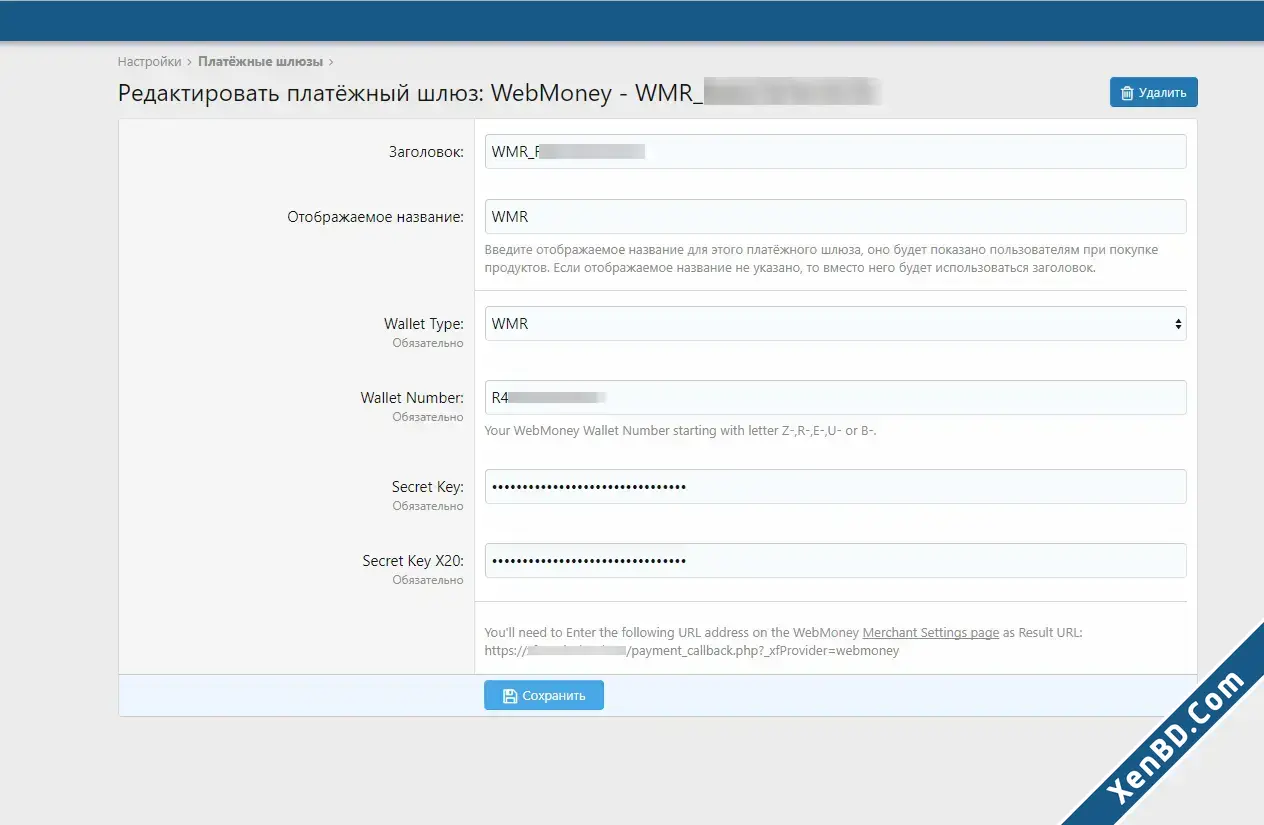Click the display name description text
The height and width of the screenshot is (825, 1264).
(821, 259)
